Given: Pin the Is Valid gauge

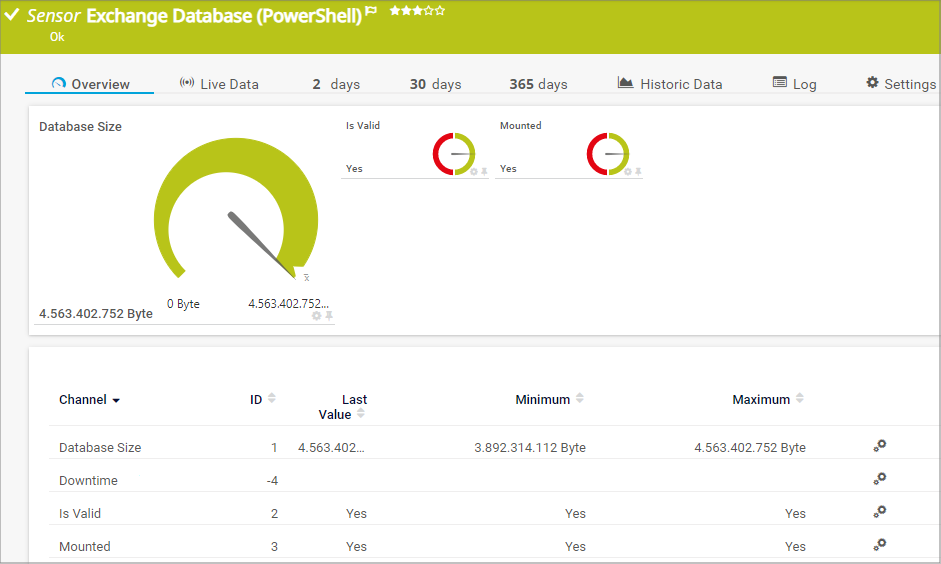Looking at the screenshot, I should tap(485, 172).
